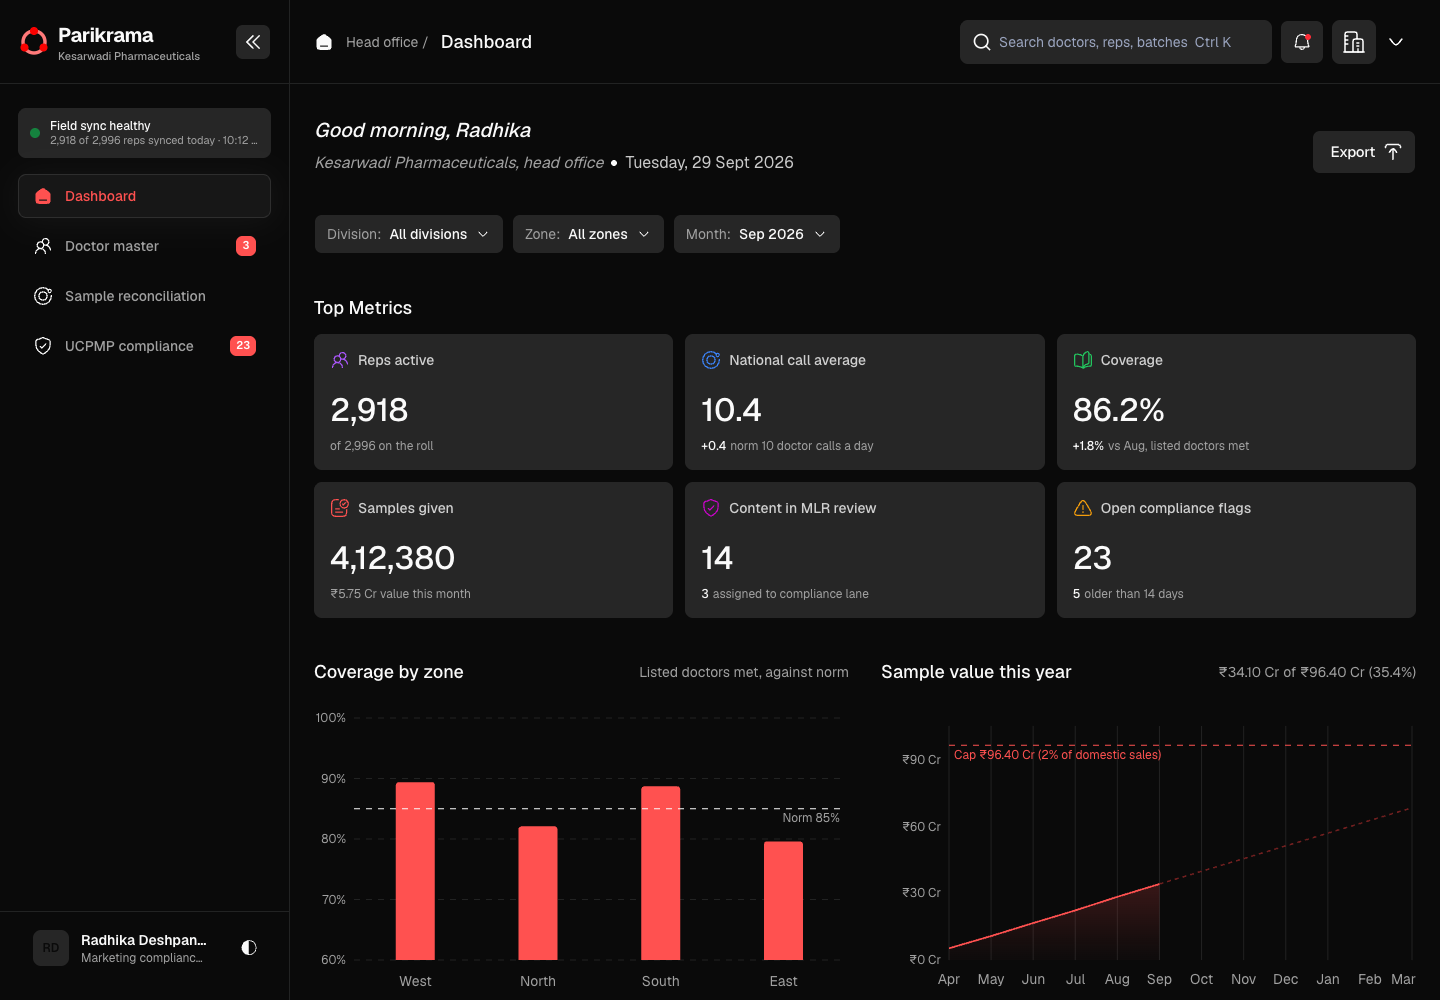Open the notifications bell

[x=1302, y=42]
